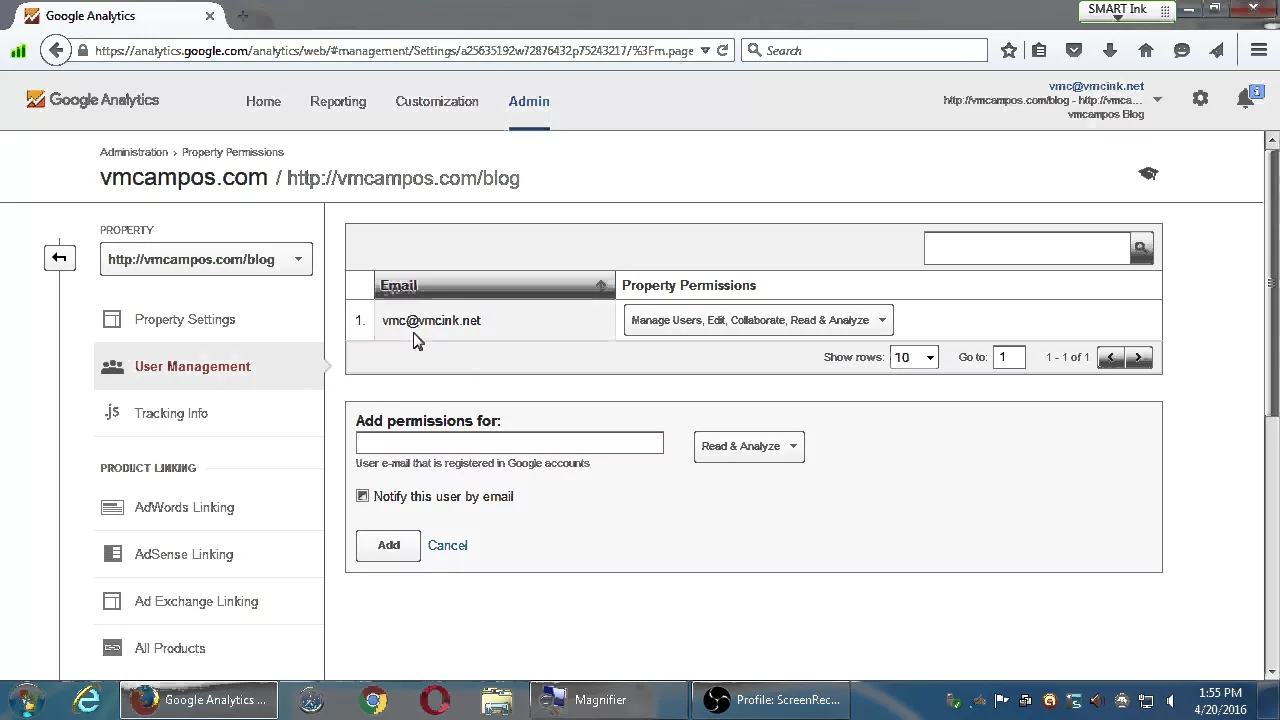This screenshot has height=720, width=1280.
Task: Open Ad Exchange Linking
Action: 196,601
